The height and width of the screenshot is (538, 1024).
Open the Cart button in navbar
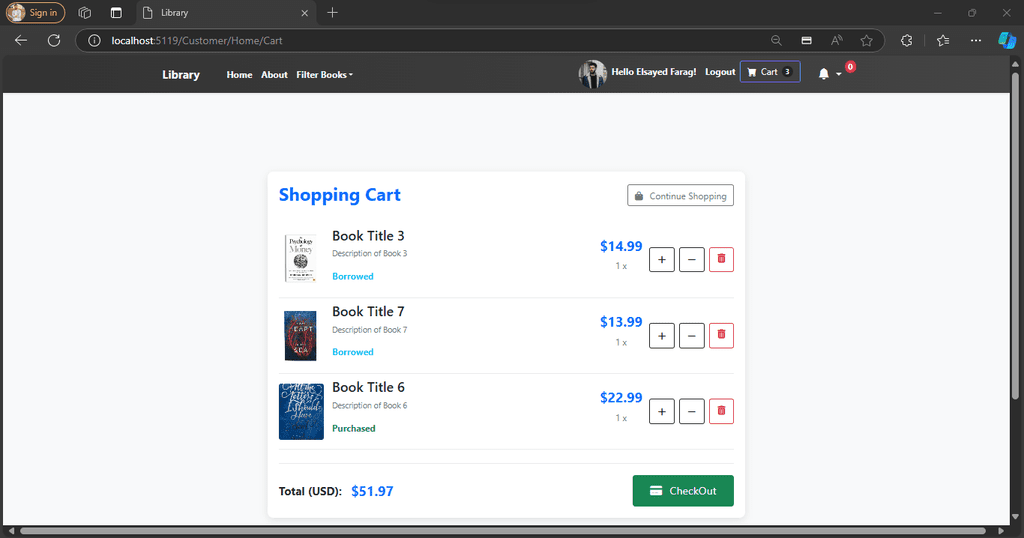pos(770,72)
